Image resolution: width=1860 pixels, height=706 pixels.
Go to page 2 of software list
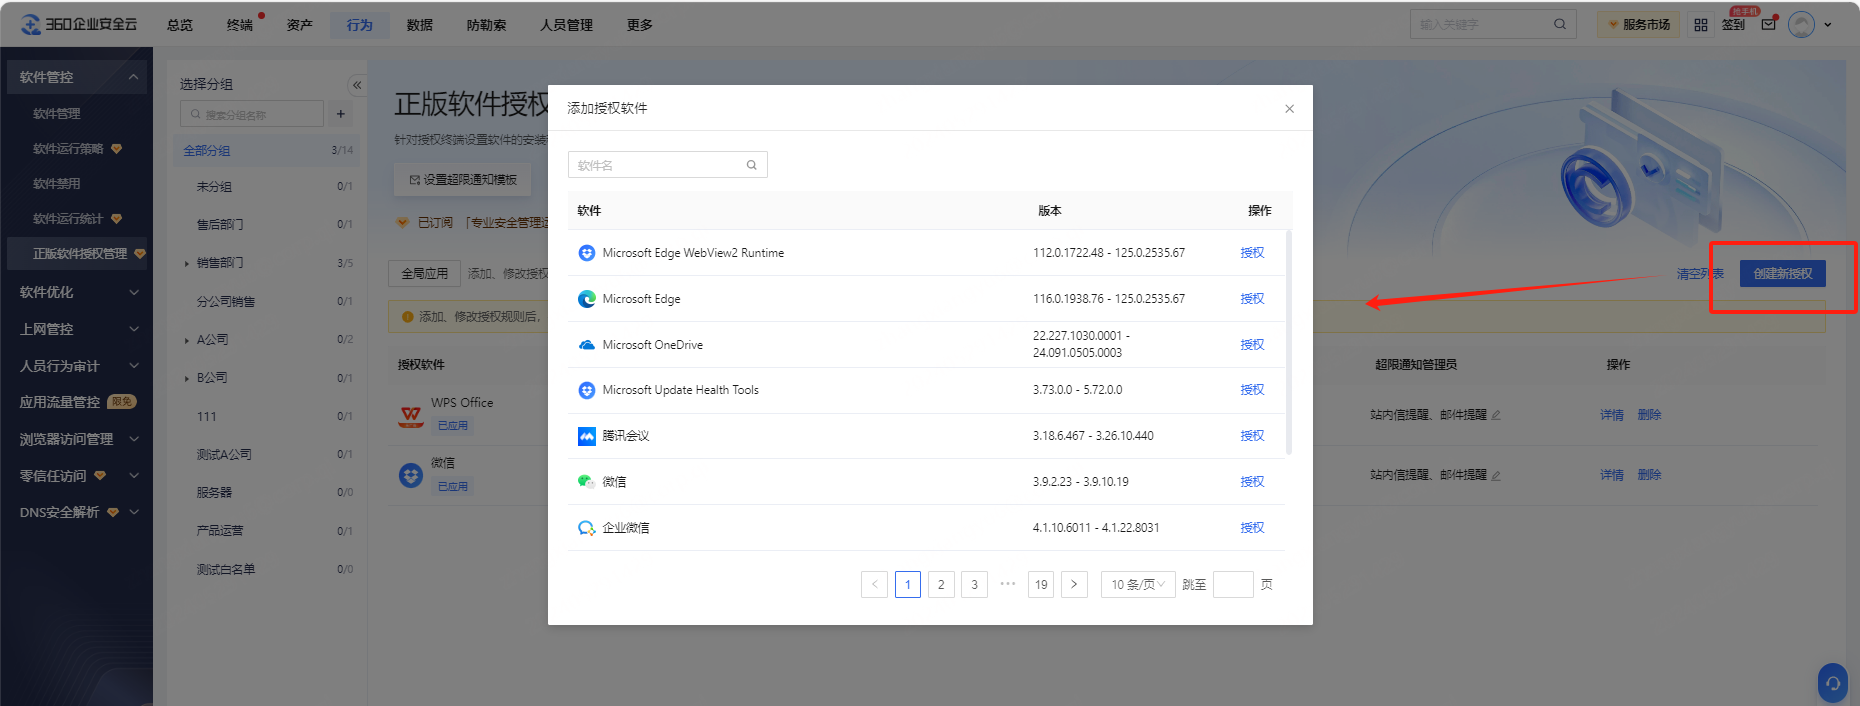(x=941, y=584)
